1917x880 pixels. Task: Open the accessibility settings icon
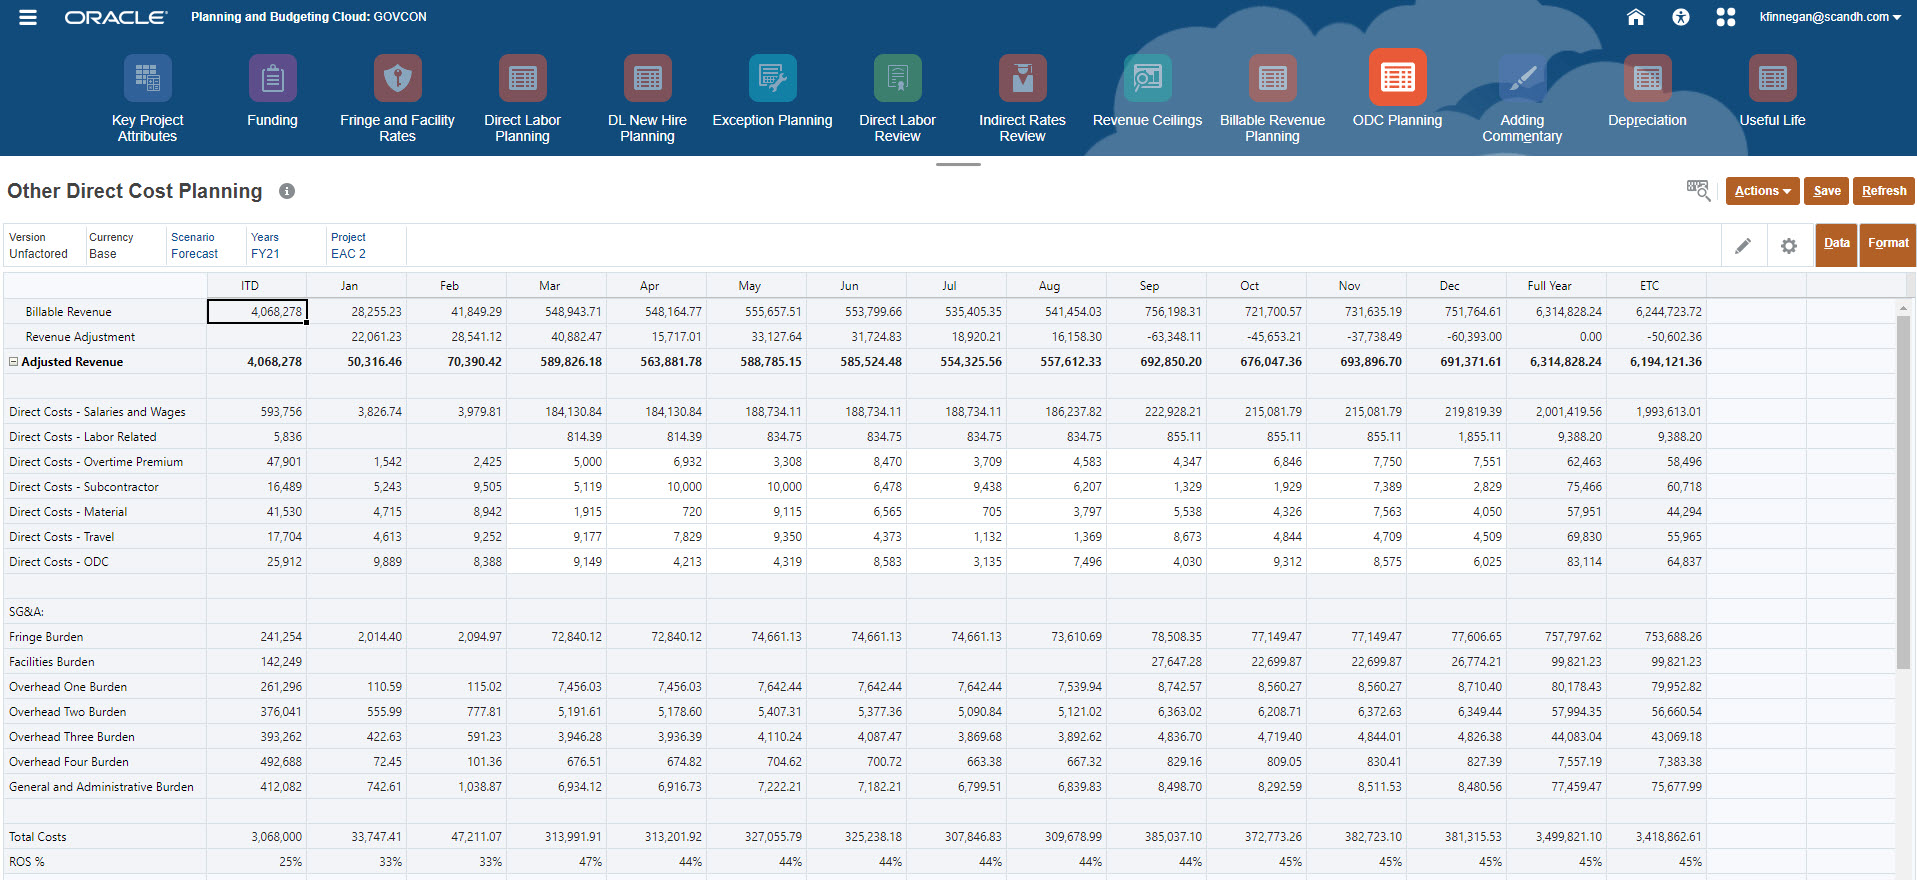tap(1681, 17)
